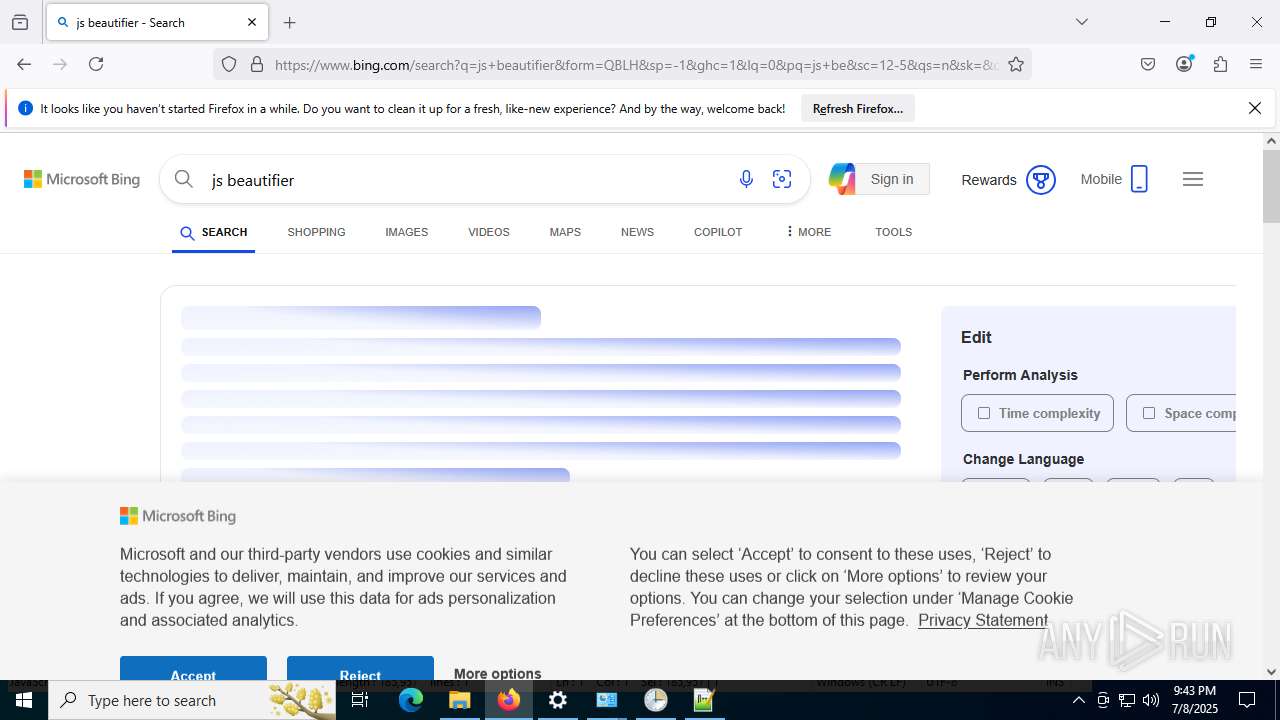1280x720 pixels.
Task: Show hidden system tray icons
Action: point(1078,700)
